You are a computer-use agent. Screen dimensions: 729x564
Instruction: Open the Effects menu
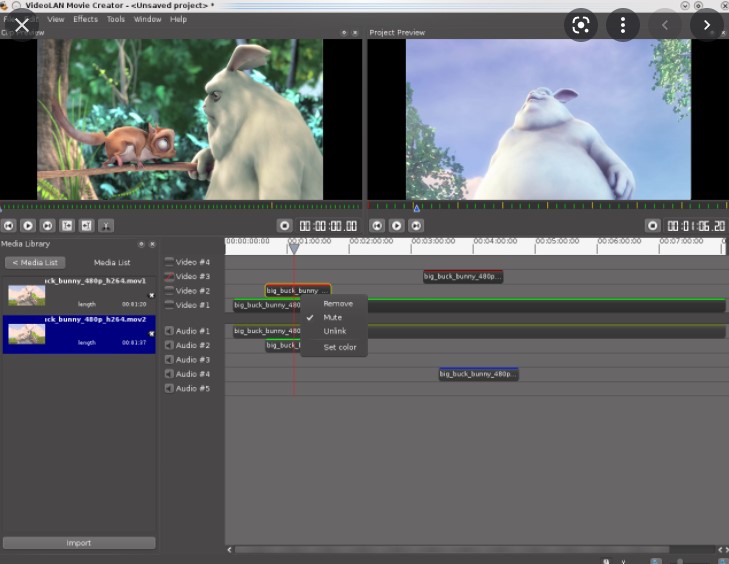tap(86, 19)
